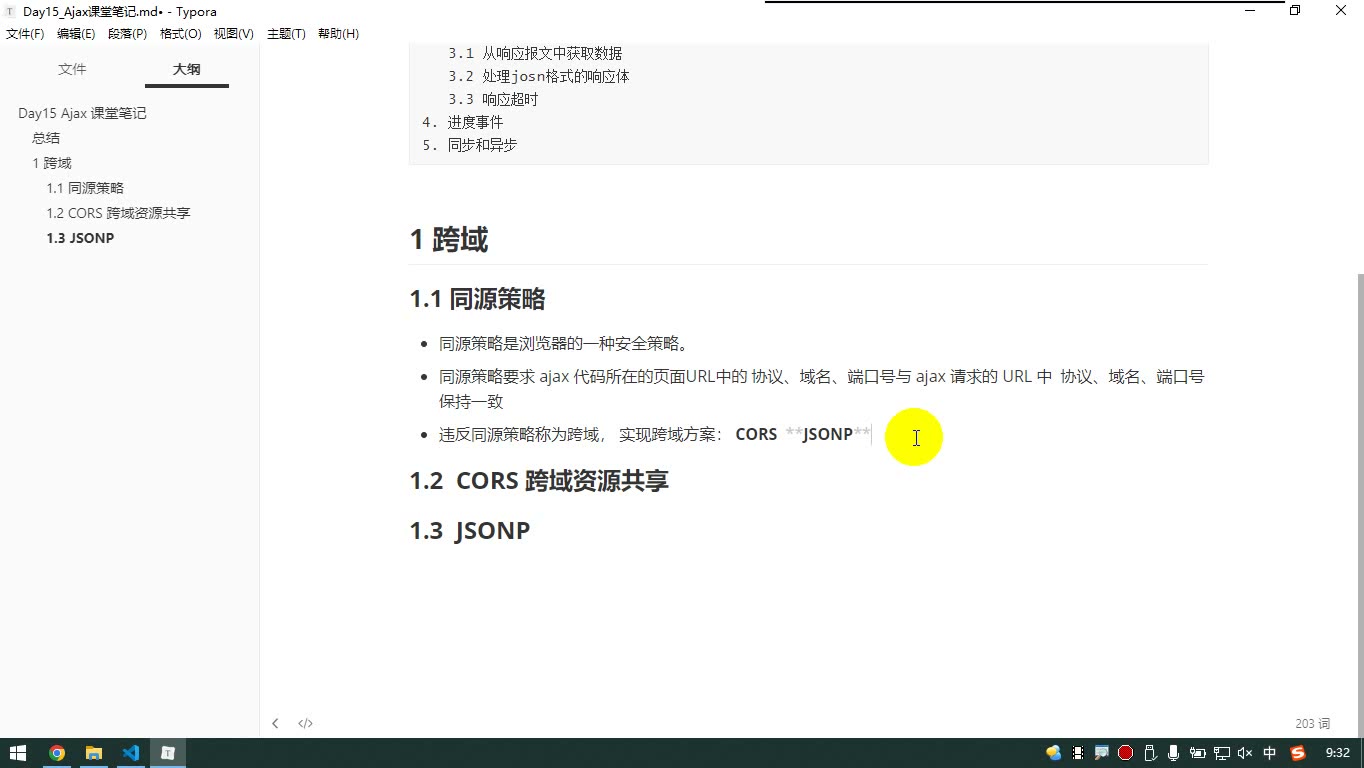Open the 视图(V) menu
This screenshot has width=1364, height=768.
pos(233,34)
